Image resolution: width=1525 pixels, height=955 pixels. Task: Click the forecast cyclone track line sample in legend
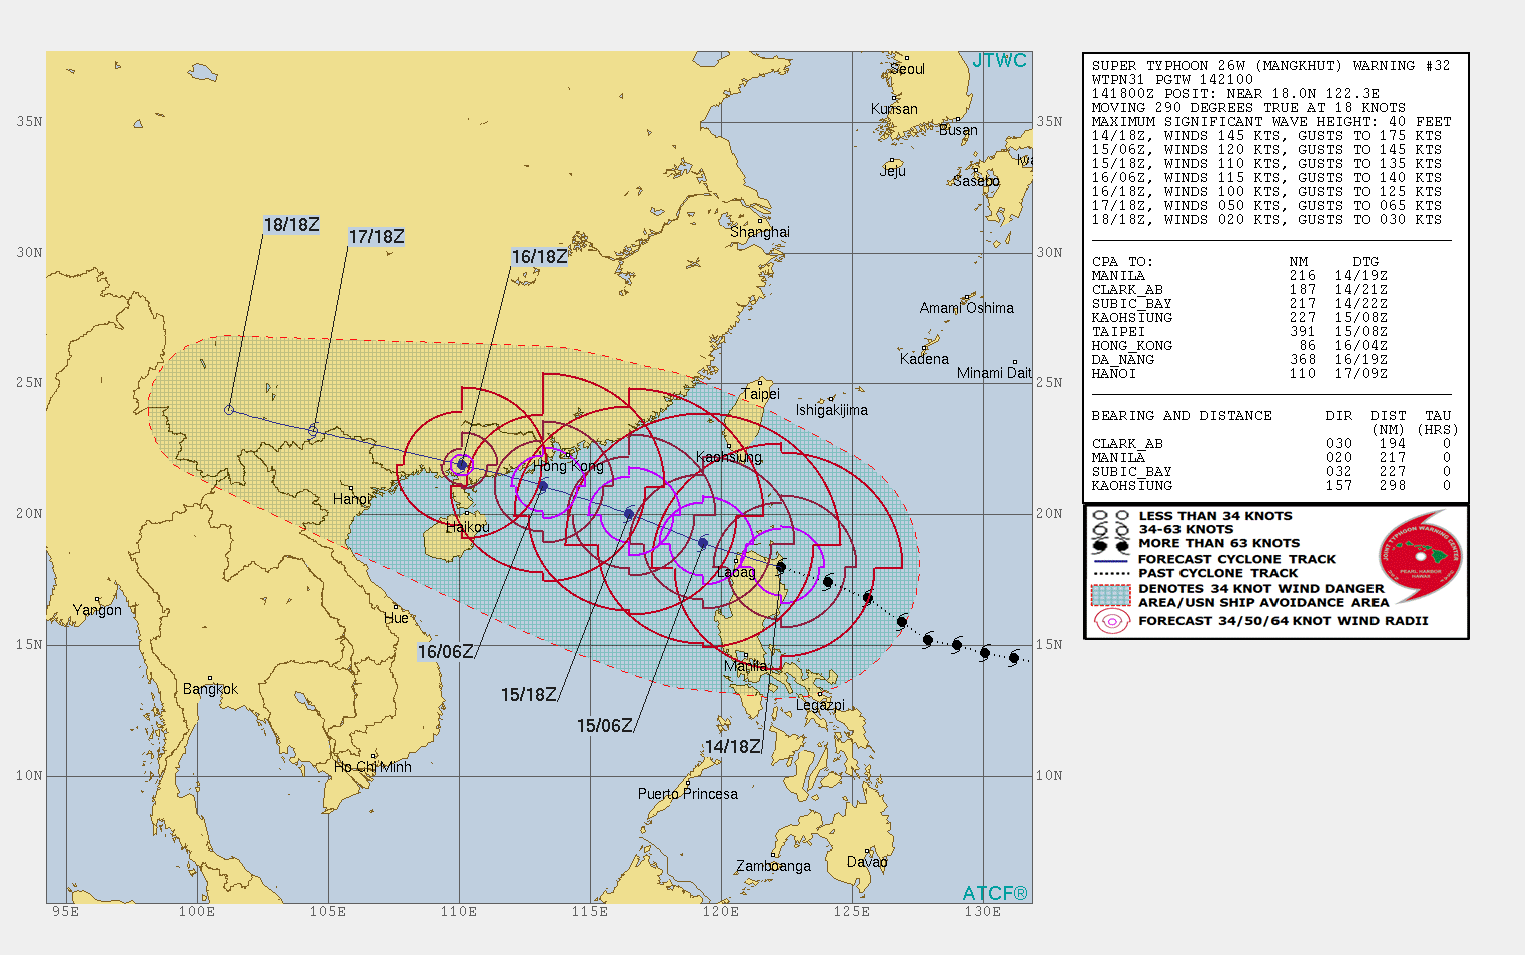pyautogui.click(x=1111, y=560)
